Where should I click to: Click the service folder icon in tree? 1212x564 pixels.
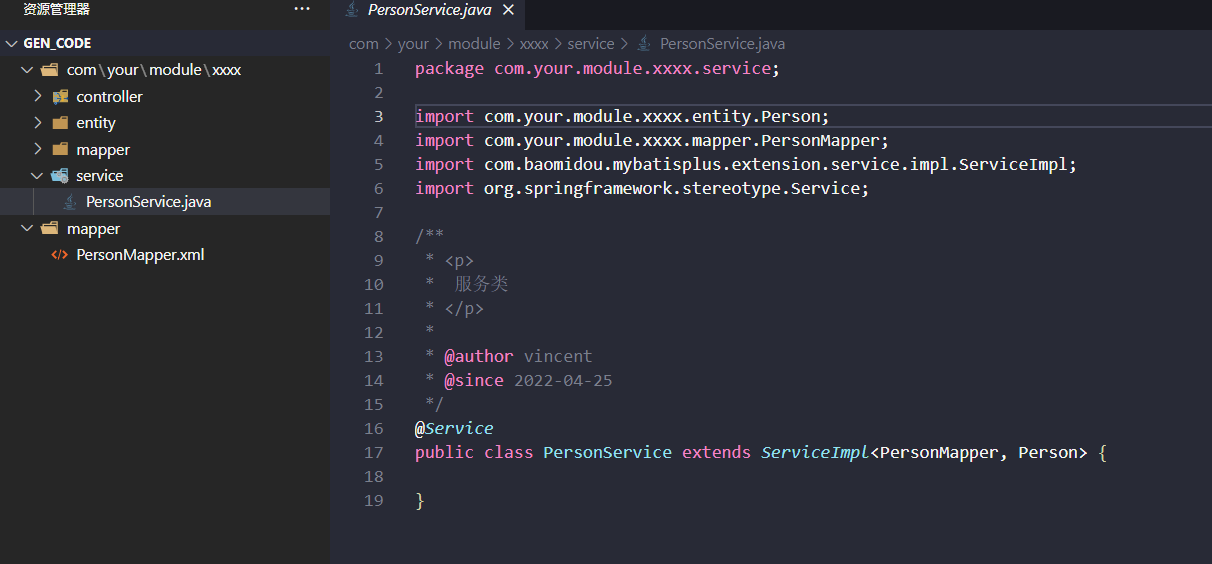coord(60,176)
